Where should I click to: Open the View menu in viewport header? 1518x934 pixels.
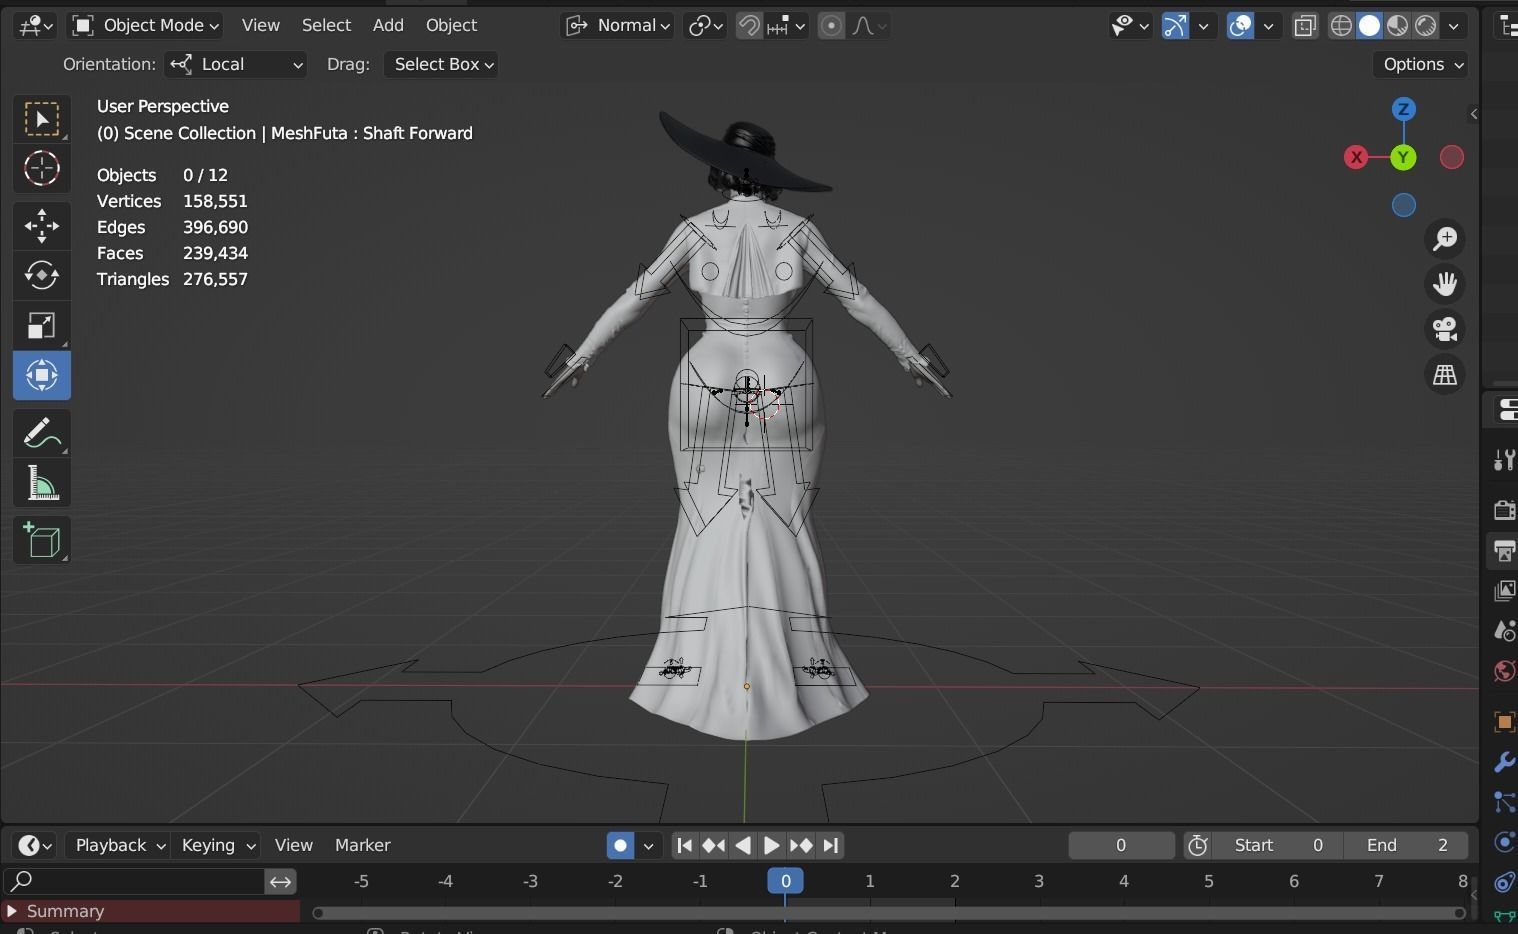tap(261, 25)
